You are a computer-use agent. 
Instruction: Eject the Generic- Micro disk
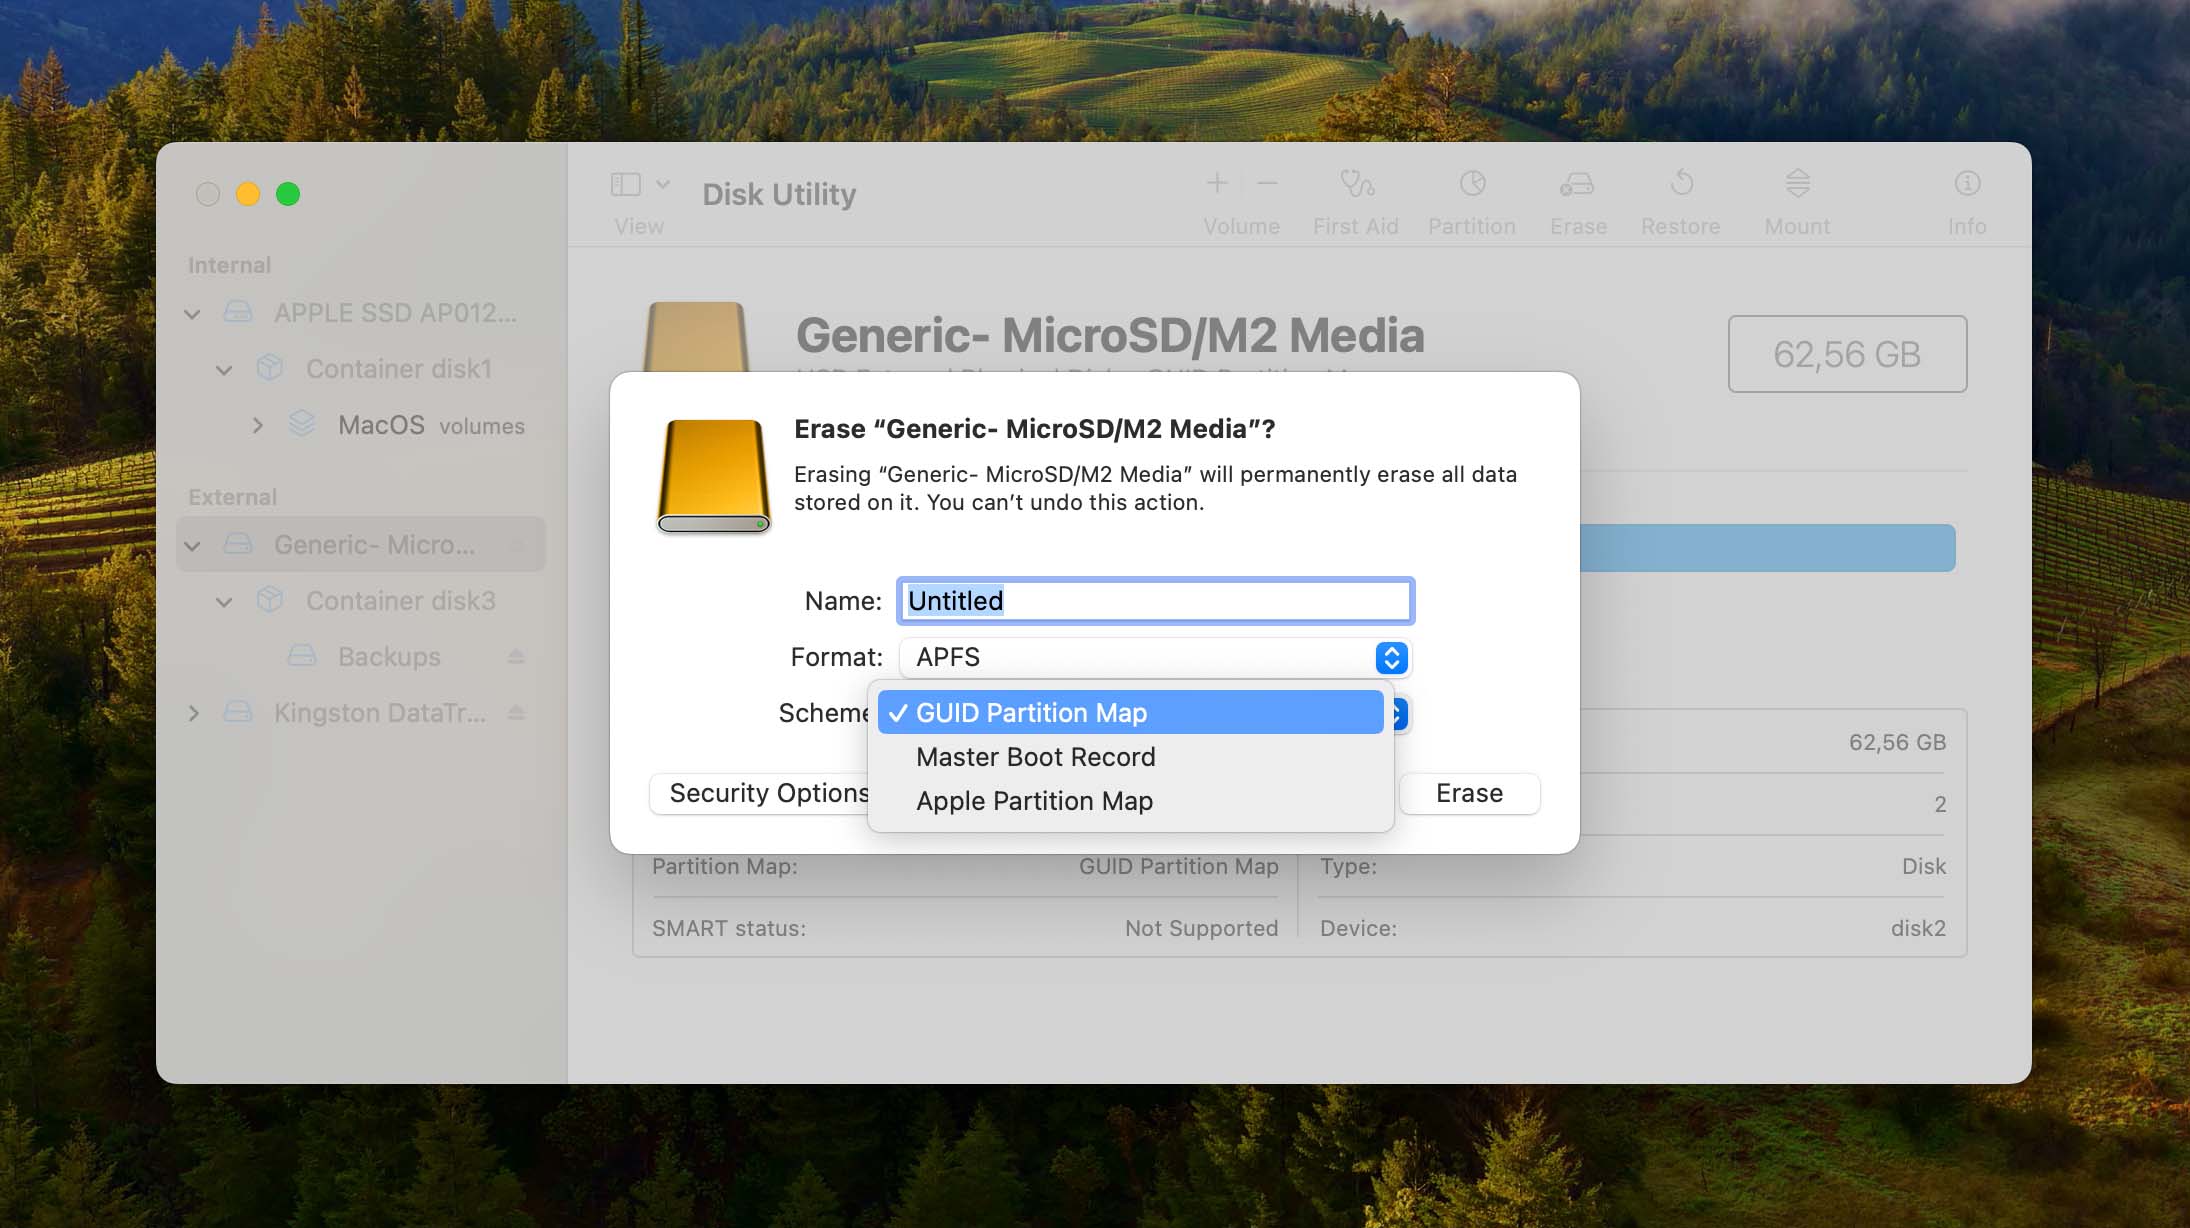(x=518, y=545)
